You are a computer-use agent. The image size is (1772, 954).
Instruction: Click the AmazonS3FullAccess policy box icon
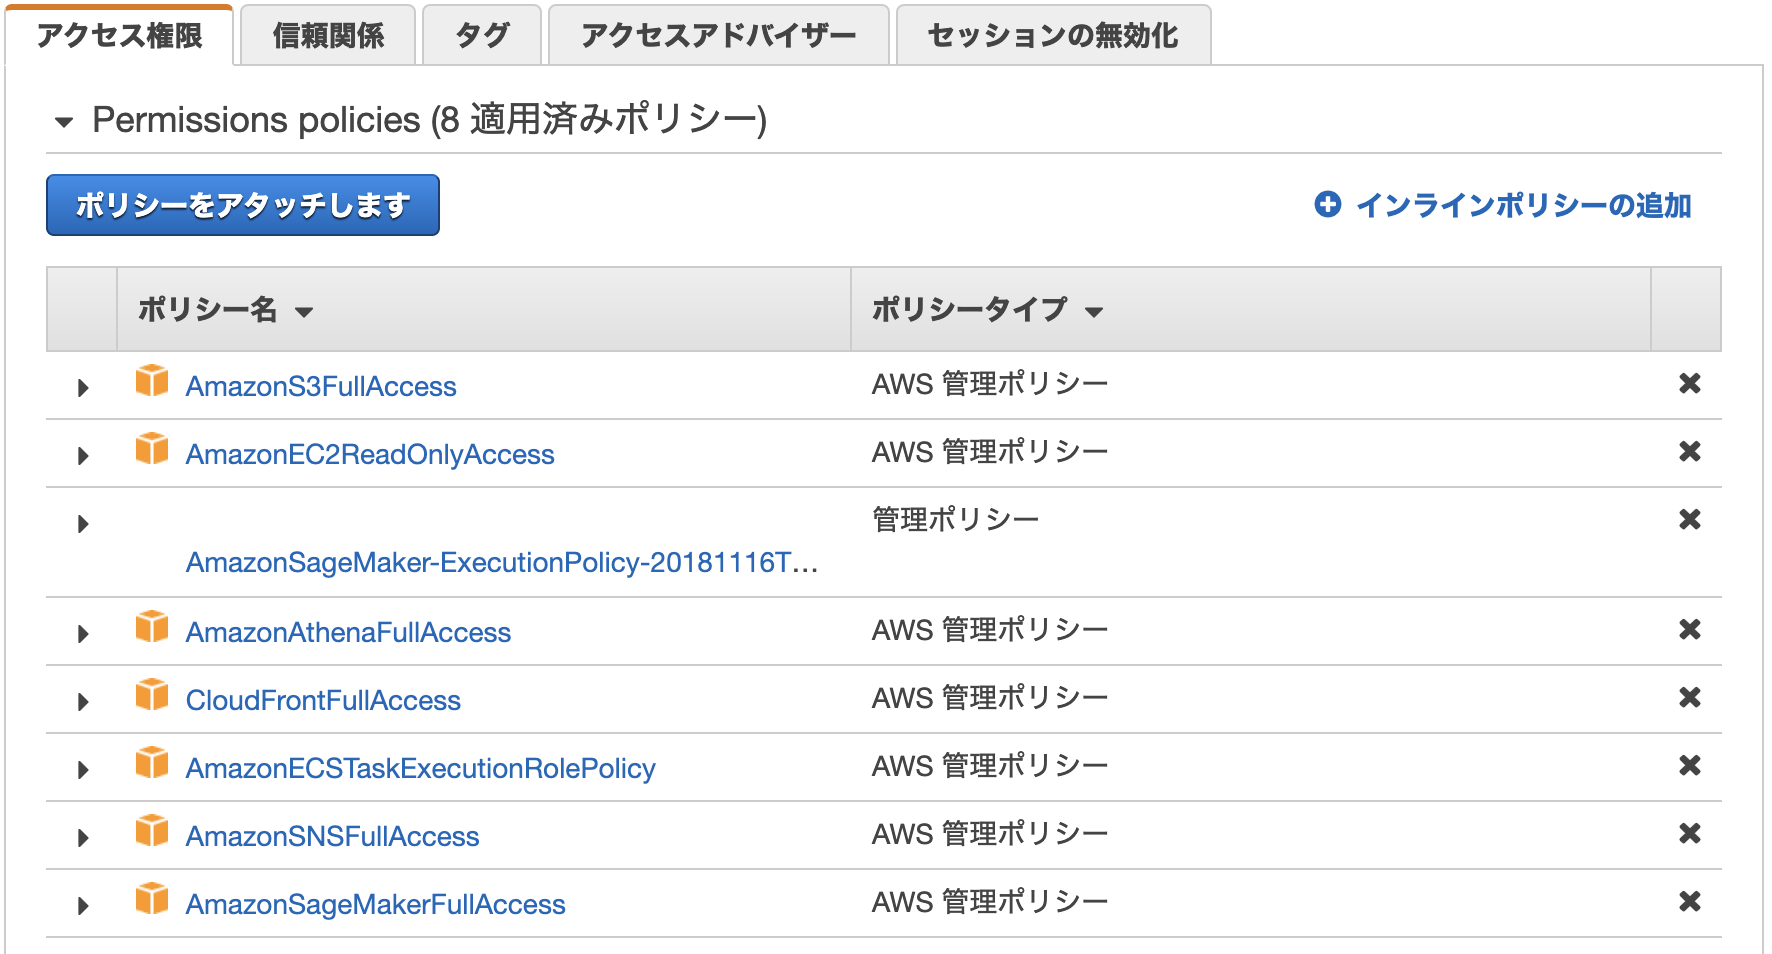[x=152, y=381]
